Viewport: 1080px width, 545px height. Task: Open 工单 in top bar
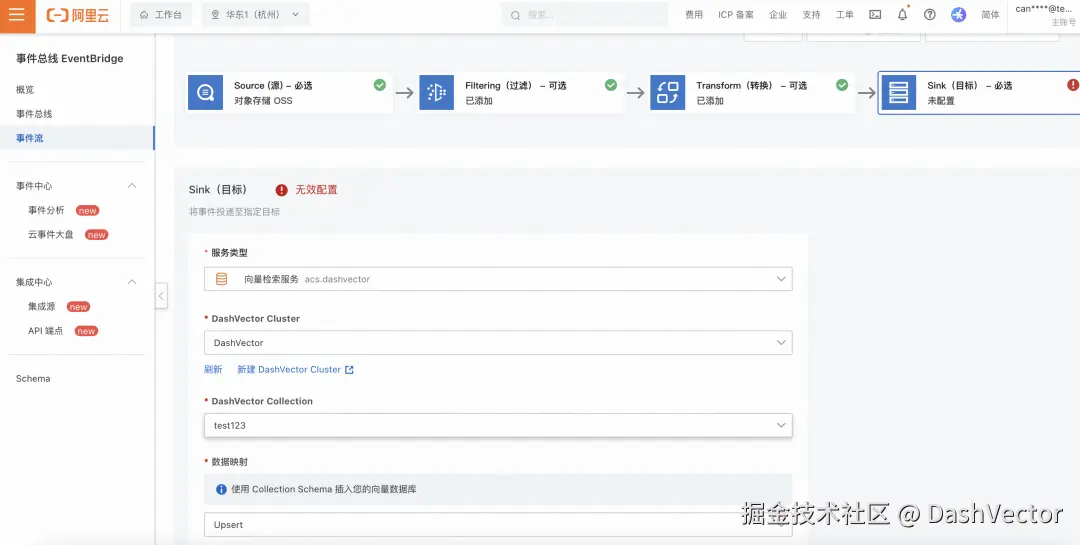[x=844, y=14]
